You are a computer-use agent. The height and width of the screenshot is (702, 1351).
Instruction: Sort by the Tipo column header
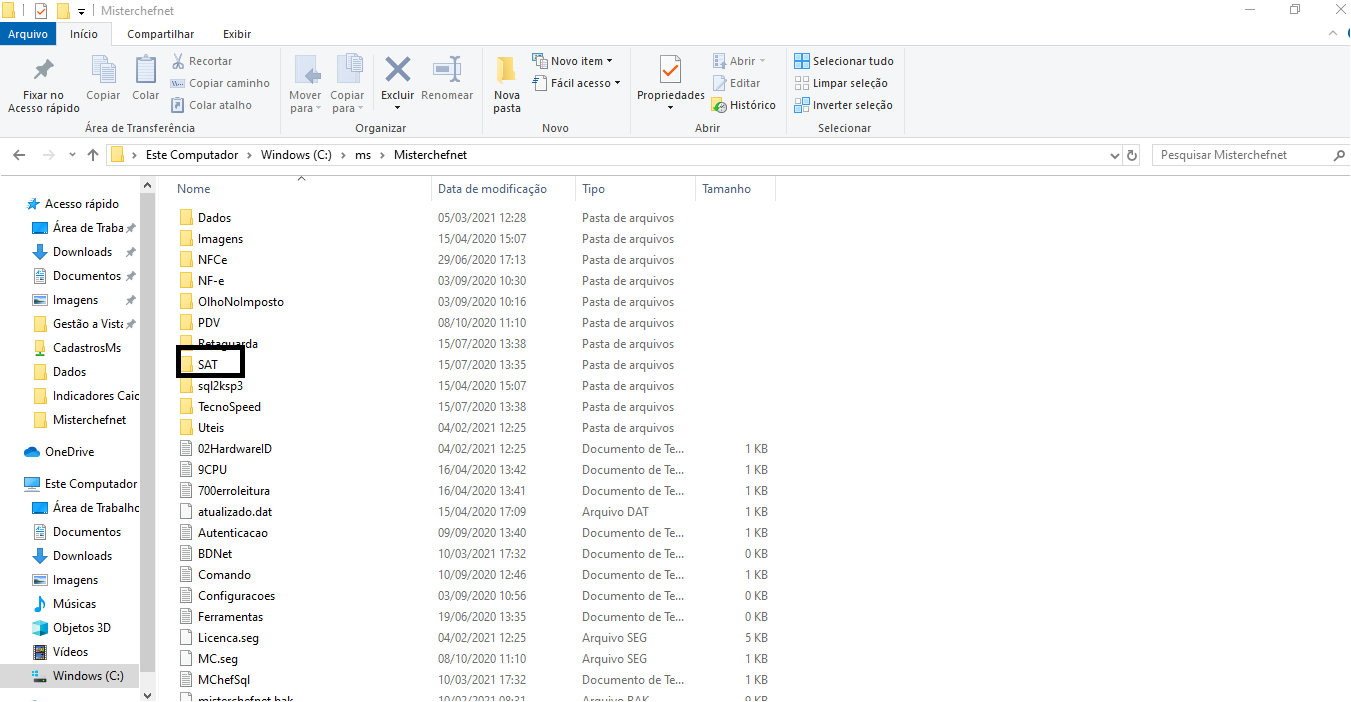pos(593,189)
